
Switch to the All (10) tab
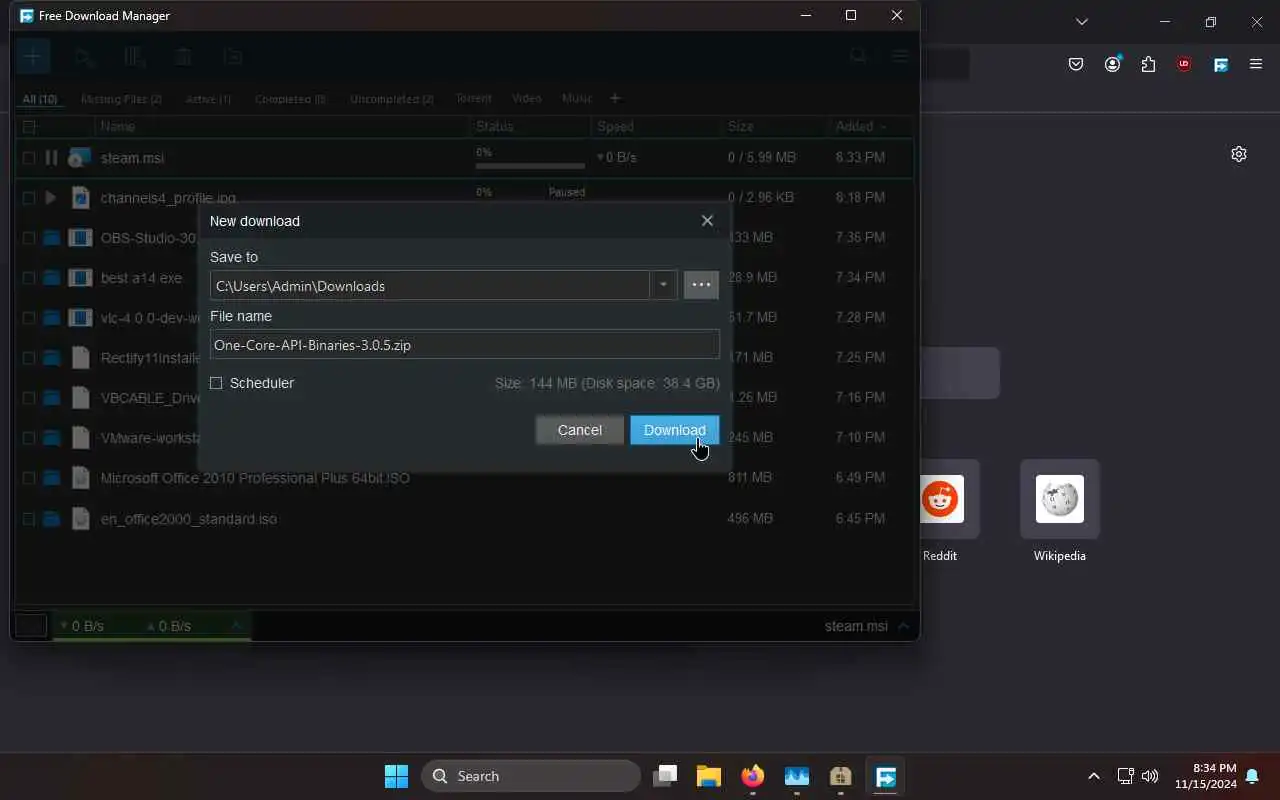point(40,99)
